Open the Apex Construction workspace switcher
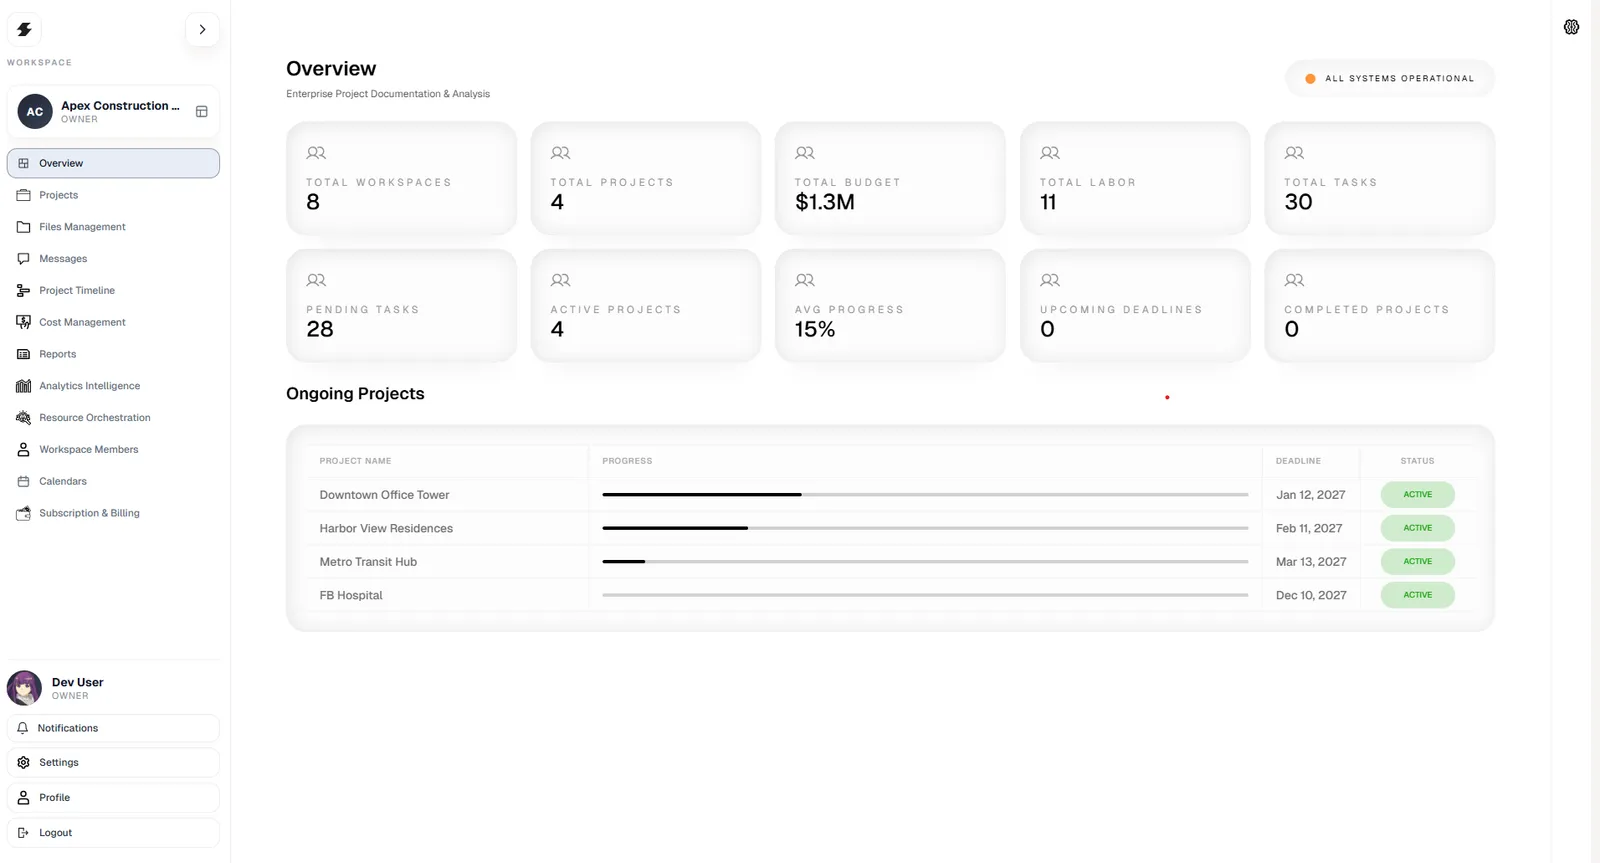 pyautogui.click(x=113, y=111)
